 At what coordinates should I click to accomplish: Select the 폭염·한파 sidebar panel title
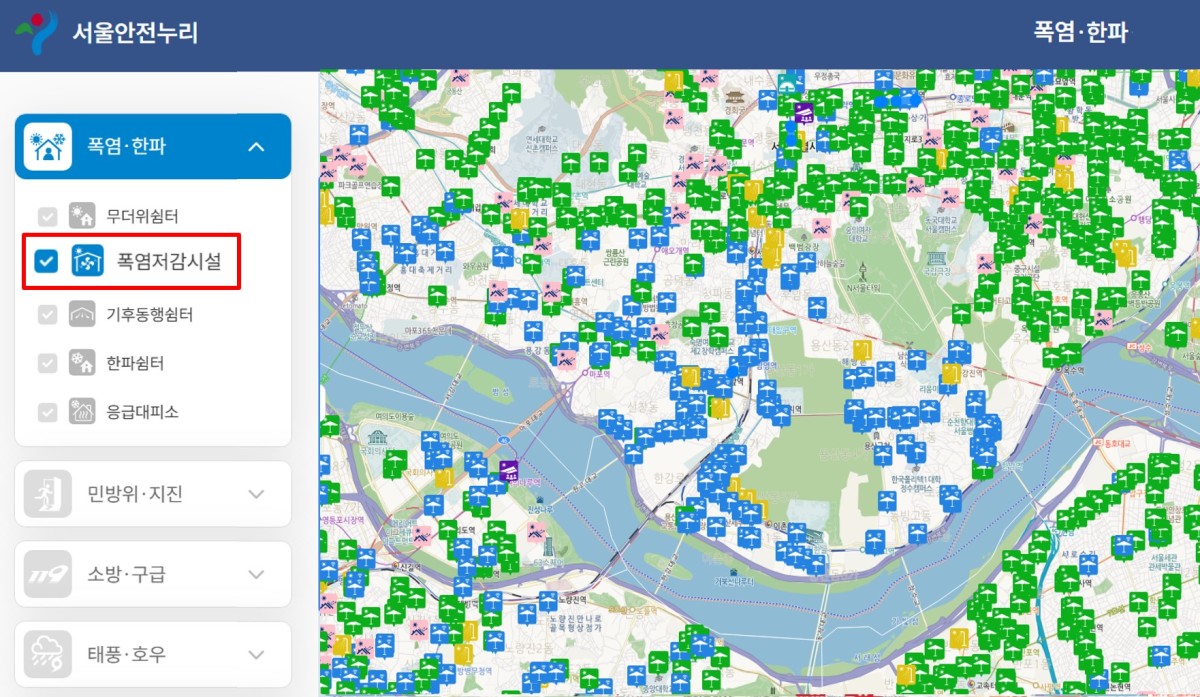pyautogui.click(x=126, y=147)
